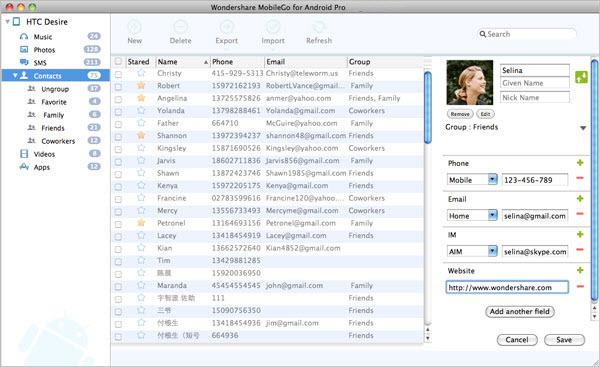The width and height of the screenshot is (600, 367).
Task: Click the New contact toolbar icon
Action: coord(134,27)
